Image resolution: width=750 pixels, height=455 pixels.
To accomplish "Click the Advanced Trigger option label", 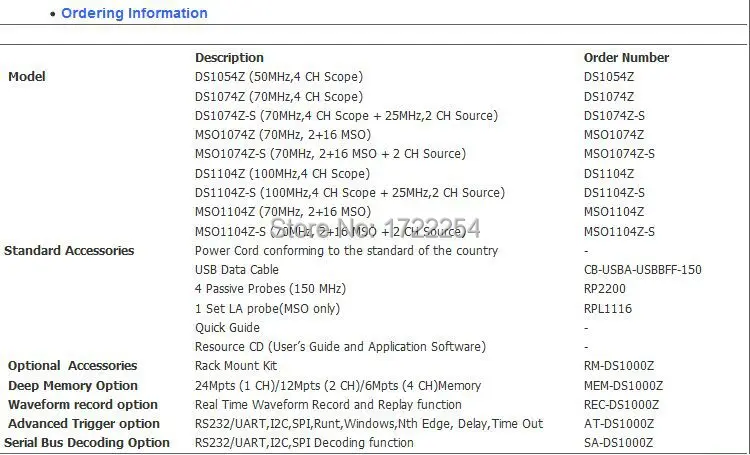I will [84, 424].
